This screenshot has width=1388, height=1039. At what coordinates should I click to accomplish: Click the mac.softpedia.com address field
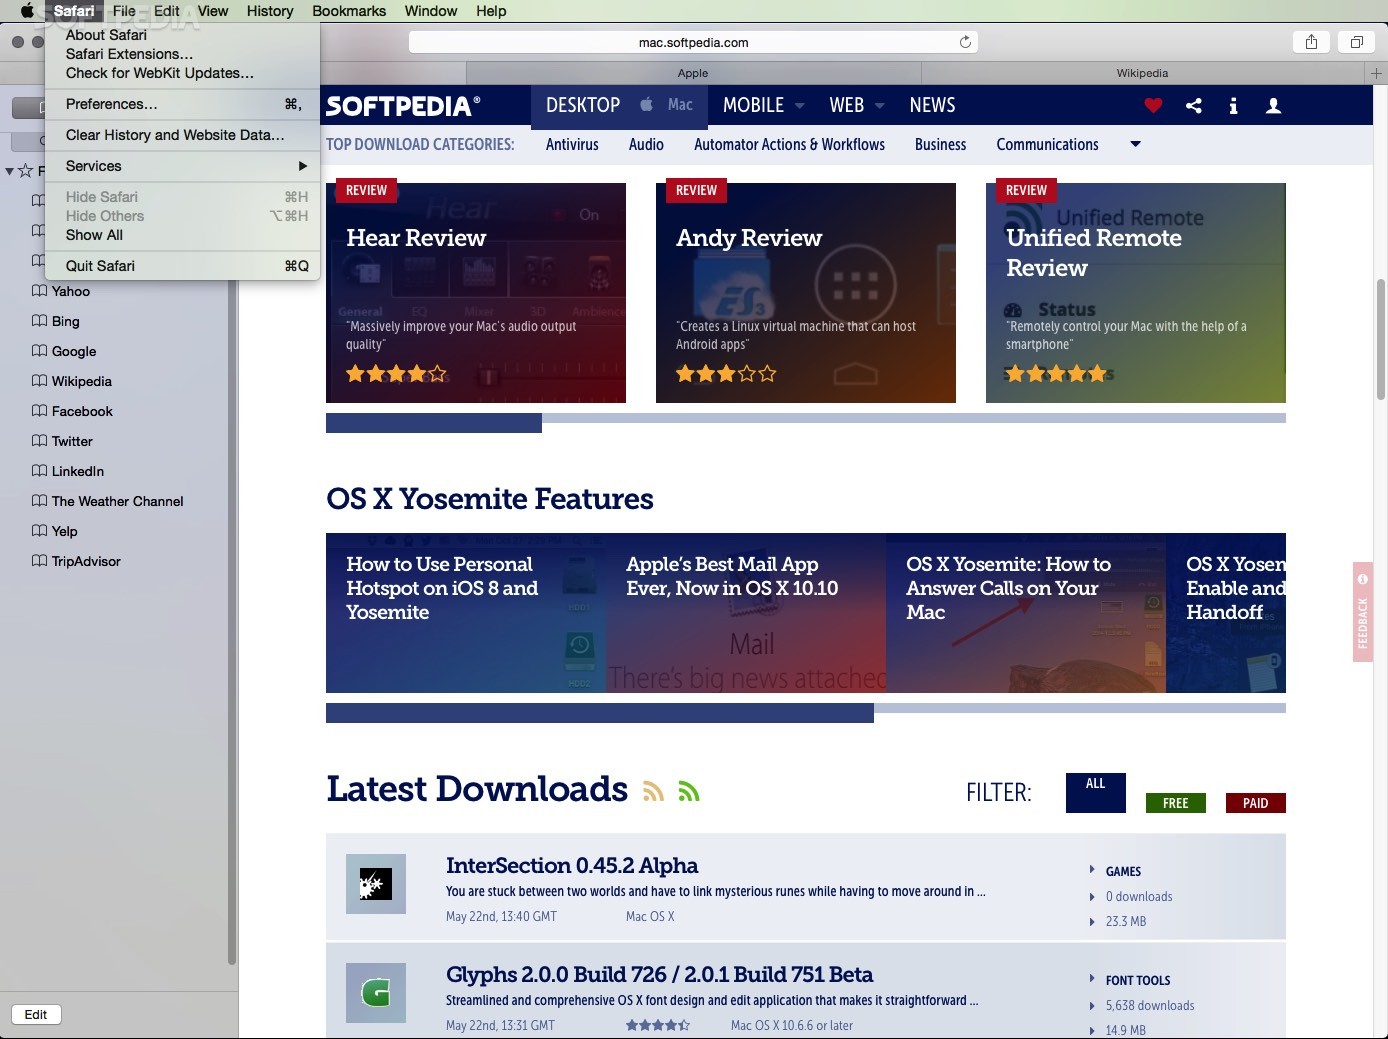click(x=693, y=42)
